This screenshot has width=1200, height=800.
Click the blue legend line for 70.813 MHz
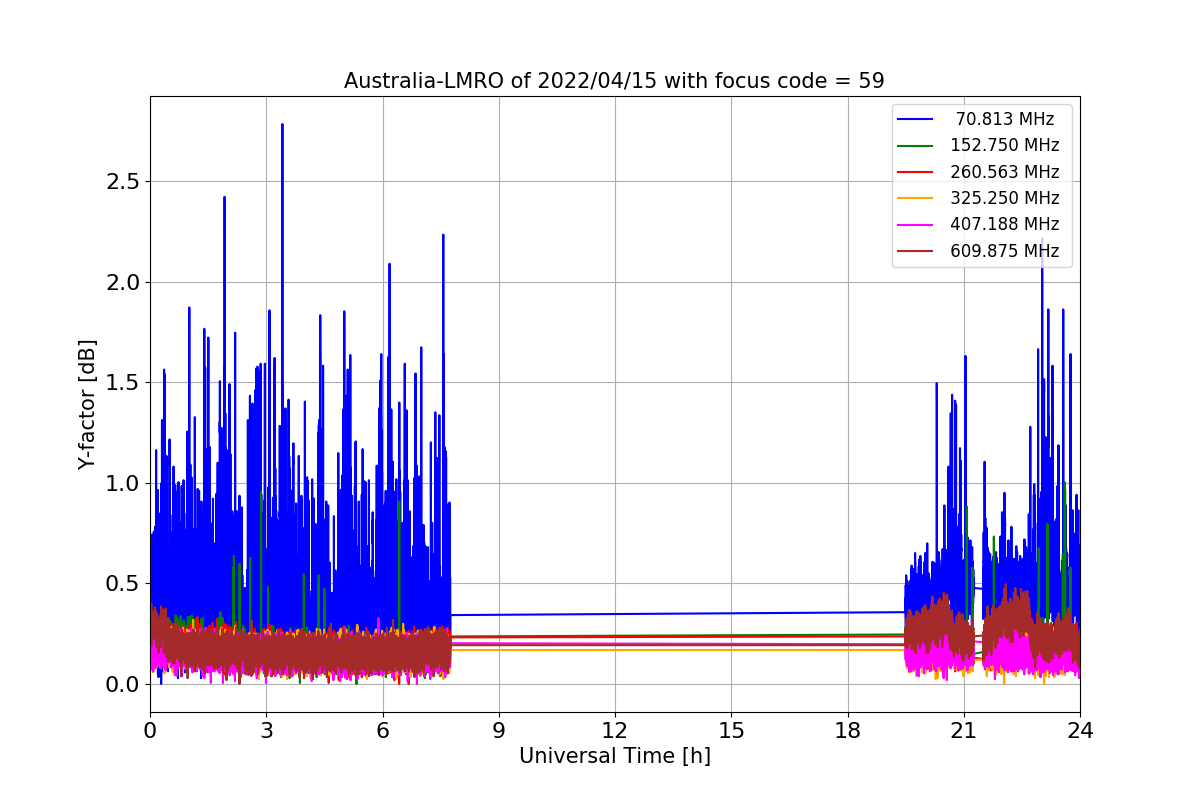click(x=916, y=119)
